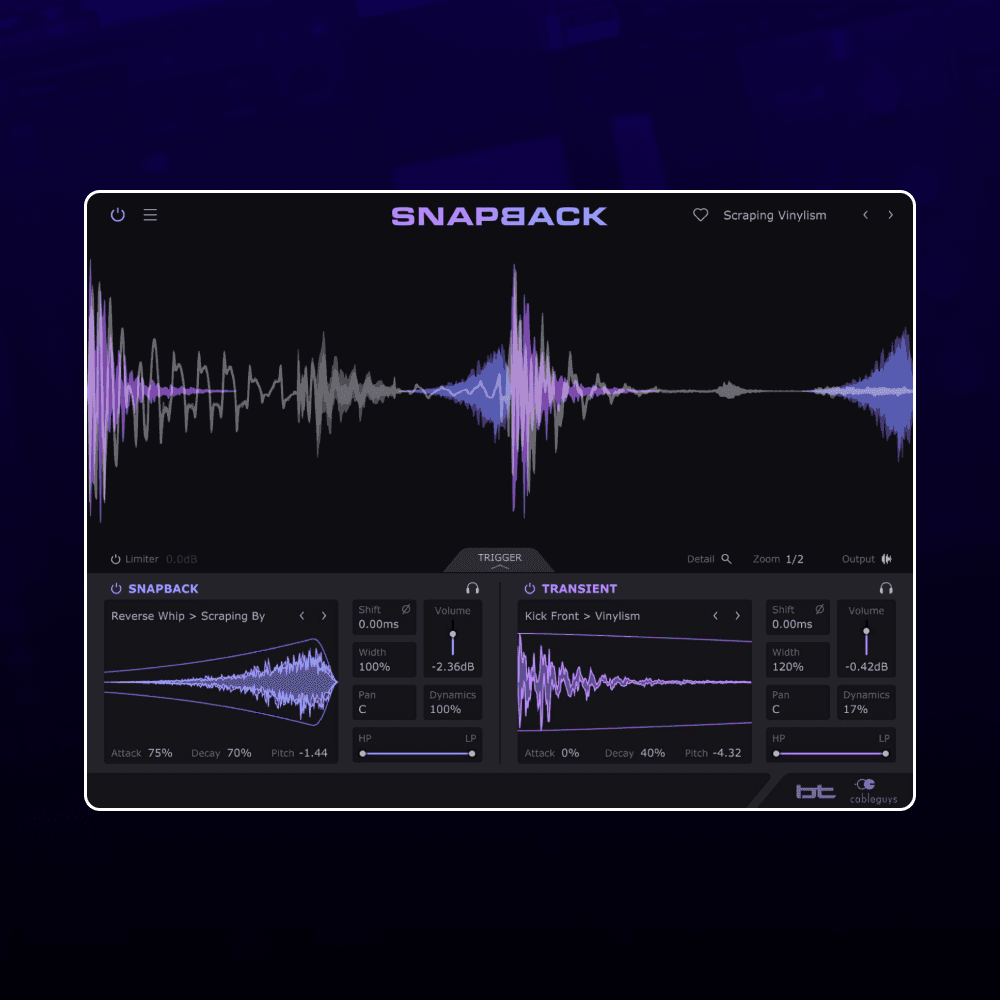Click the Snapback Pan C field
This screenshot has height=1000, width=1000.
[384, 702]
